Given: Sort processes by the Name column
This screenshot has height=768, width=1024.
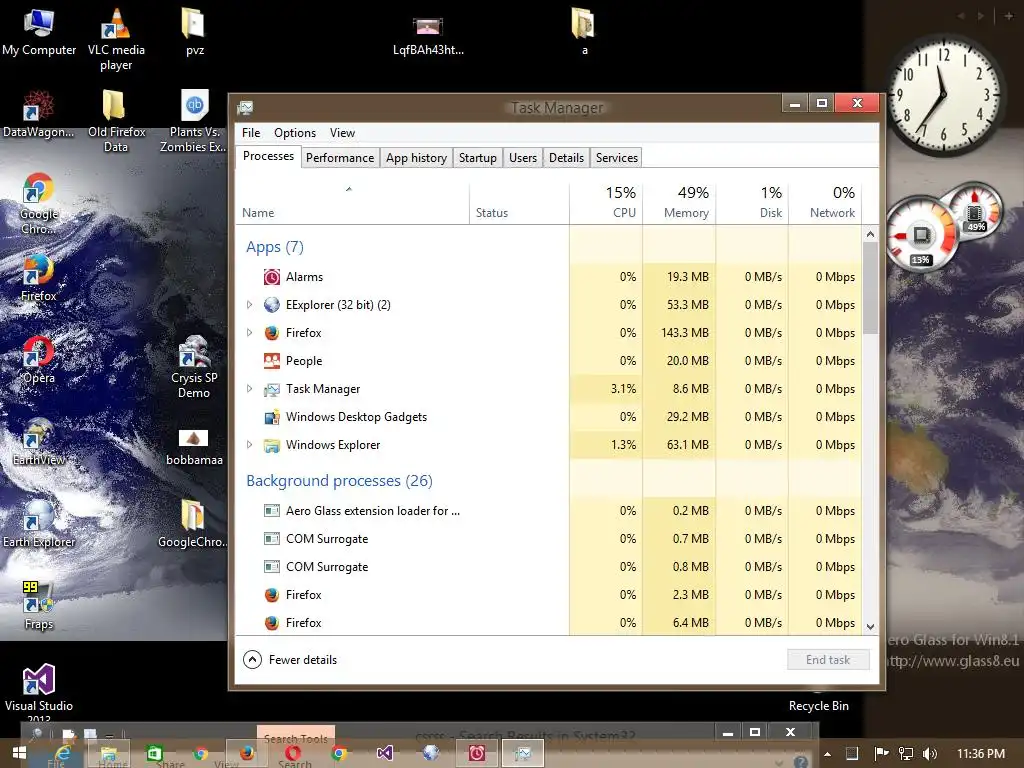Looking at the screenshot, I should (353, 204).
